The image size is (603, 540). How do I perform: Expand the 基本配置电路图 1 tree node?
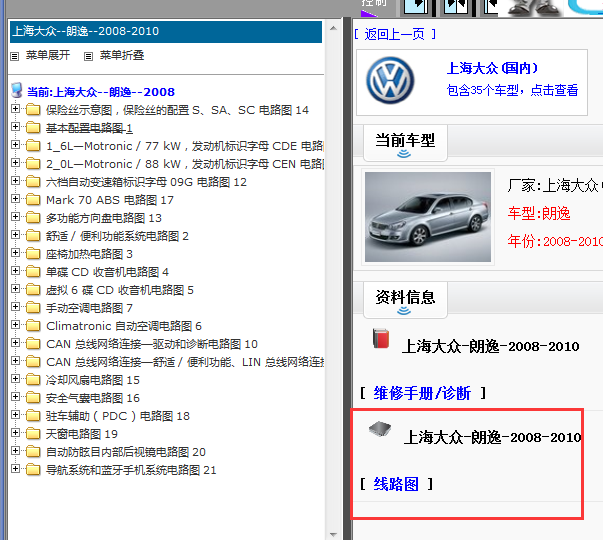pos(15,127)
